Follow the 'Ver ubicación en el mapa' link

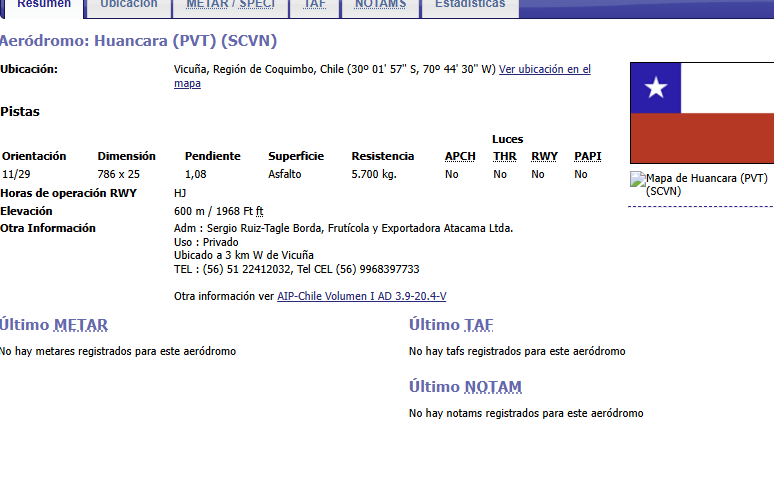coord(544,70)
